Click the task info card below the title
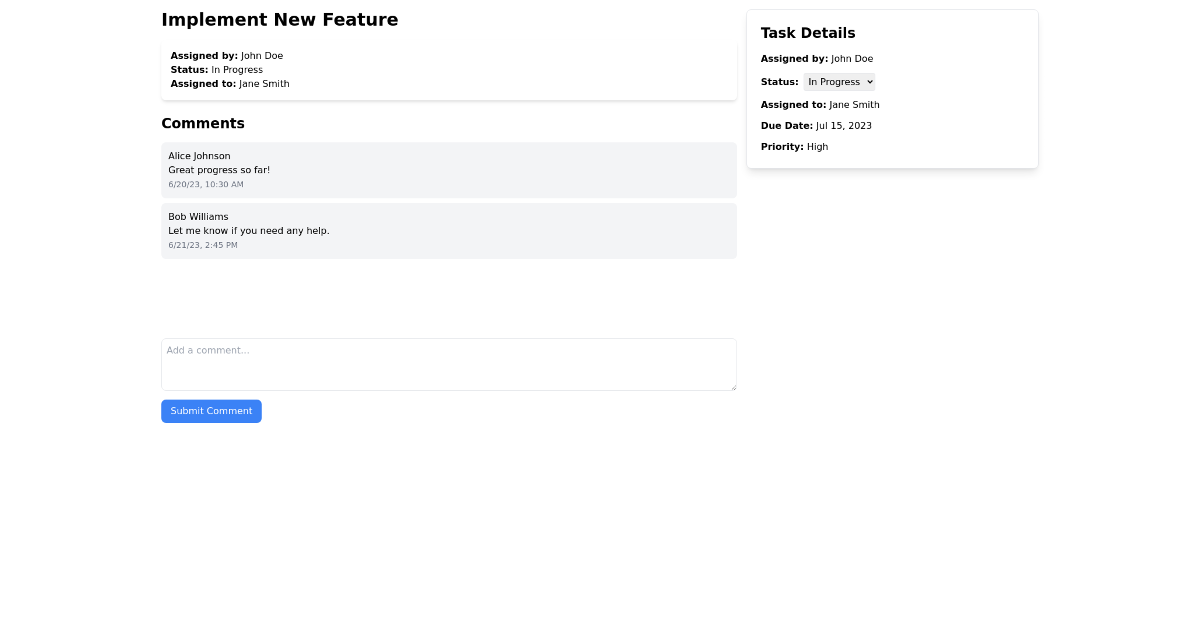 [x=448, y=69]
